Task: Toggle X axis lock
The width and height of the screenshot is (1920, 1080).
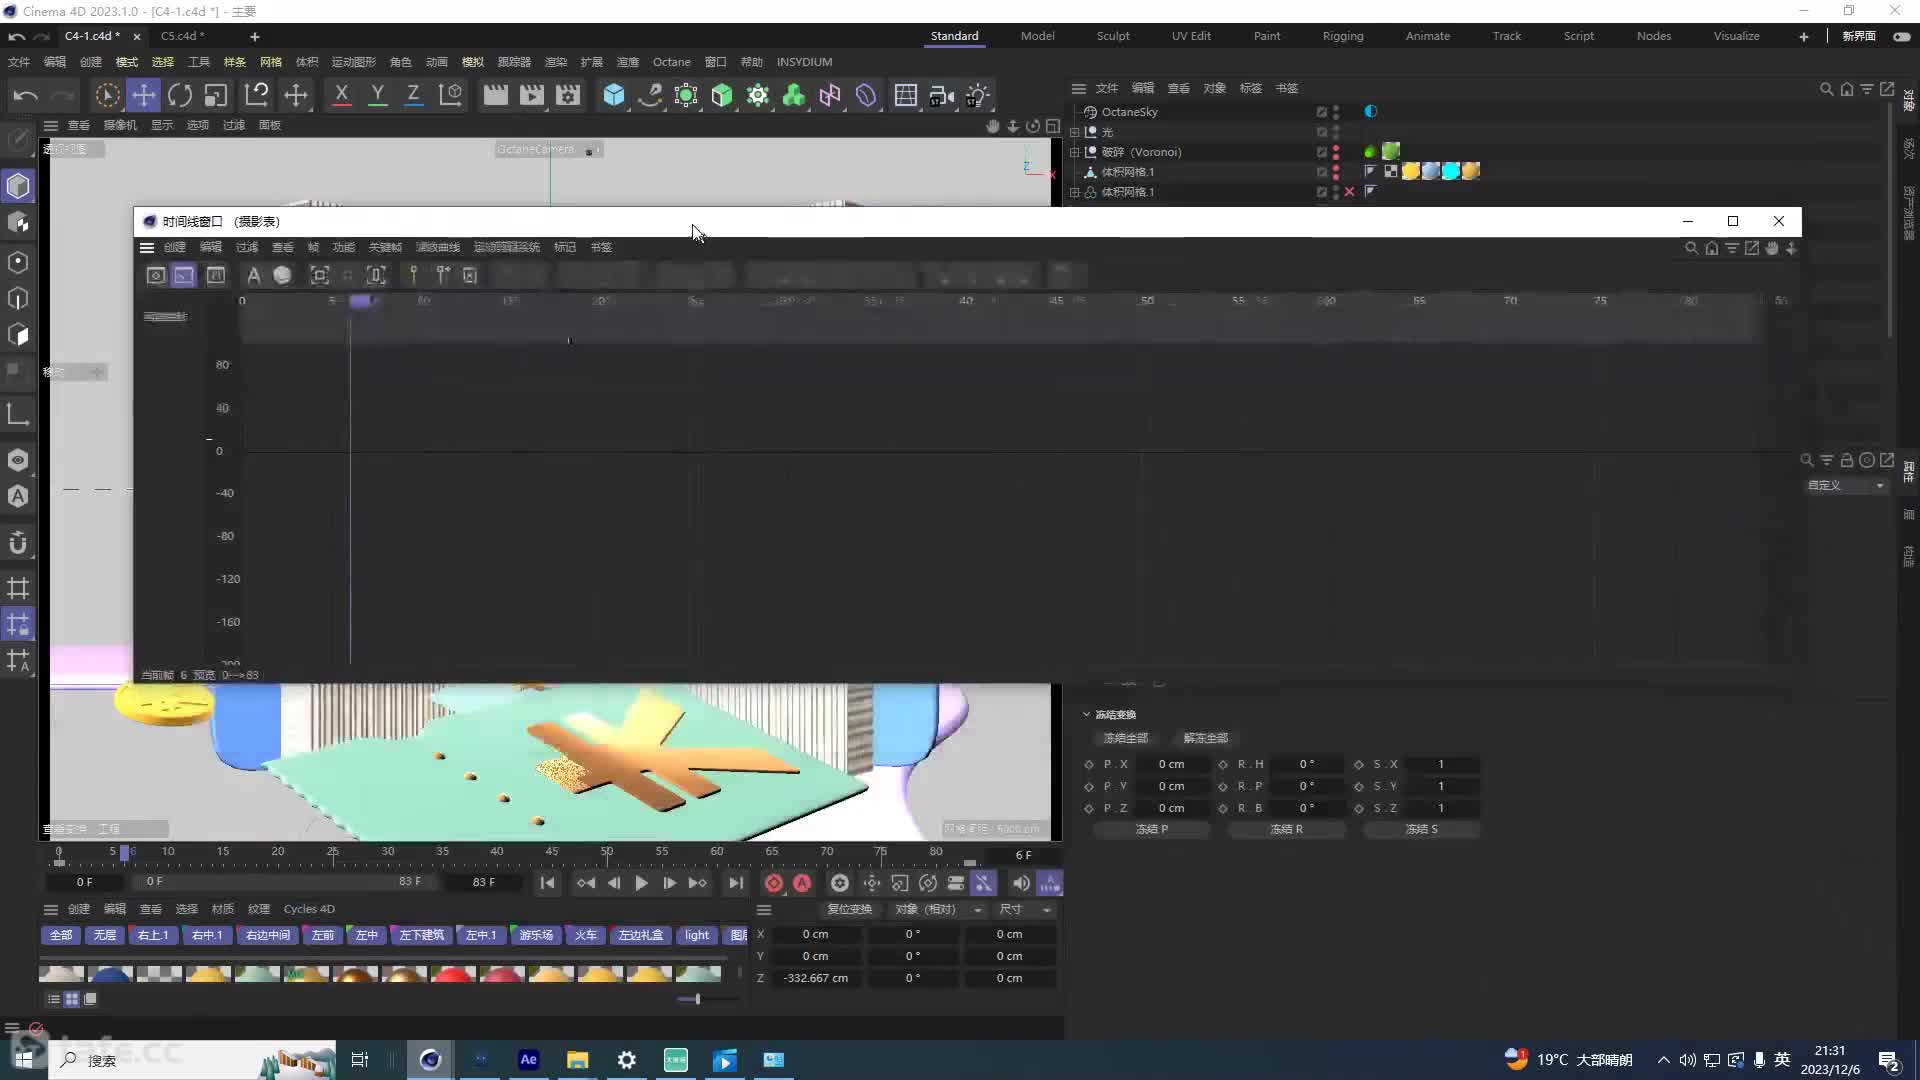Action: [x=341, y=95]
